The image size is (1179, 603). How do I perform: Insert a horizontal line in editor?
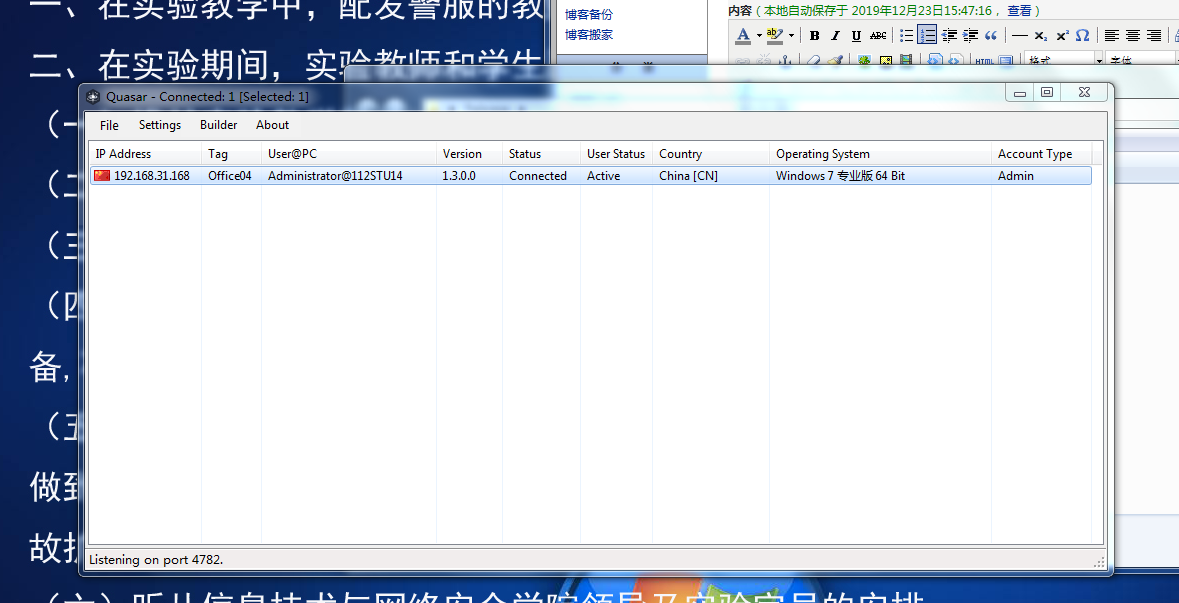tap(1020, 35)
